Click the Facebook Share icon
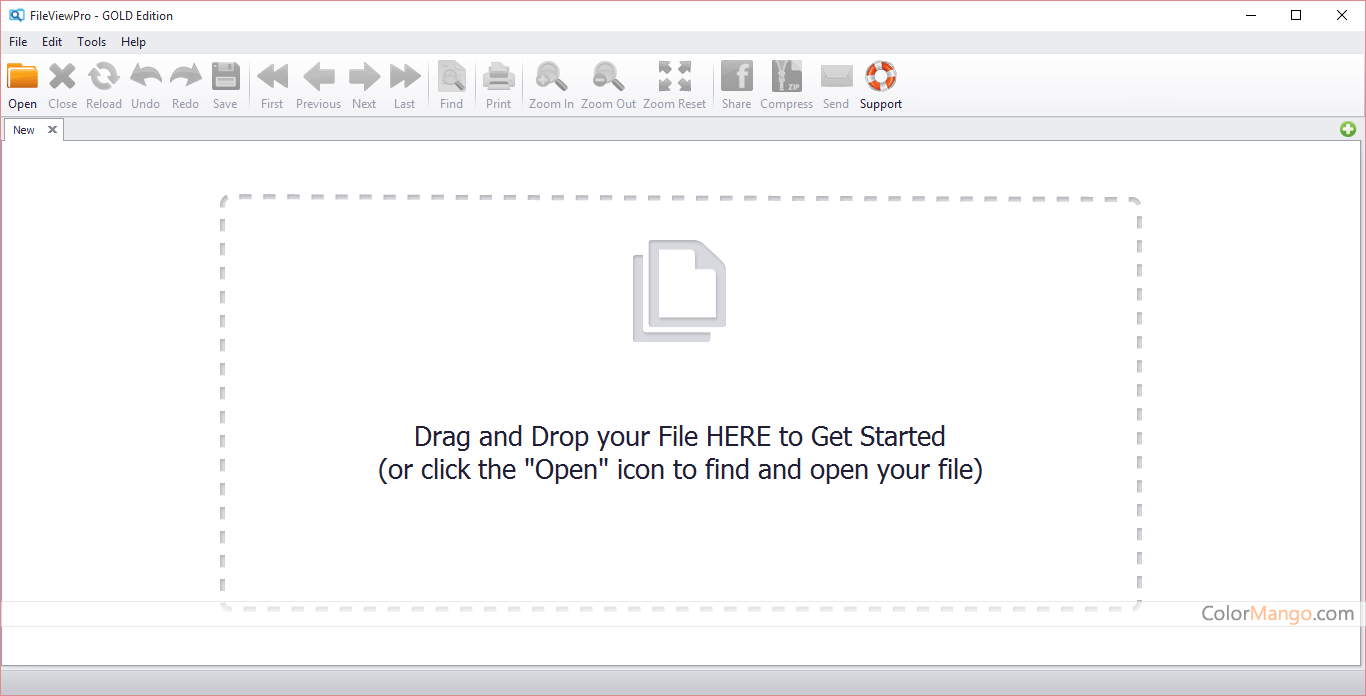 (737, 76)
